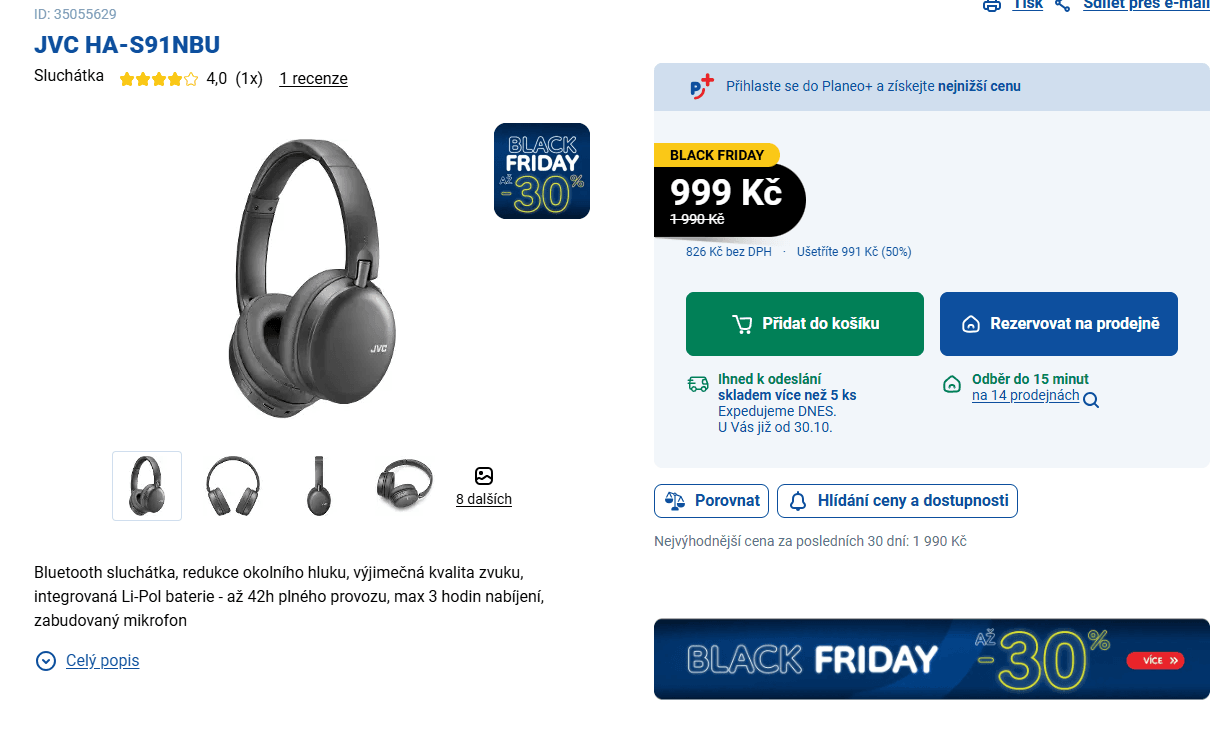Click the Planeo+ logo icon
This screenshot has height=739, width=1222.
tap(702, 86)
